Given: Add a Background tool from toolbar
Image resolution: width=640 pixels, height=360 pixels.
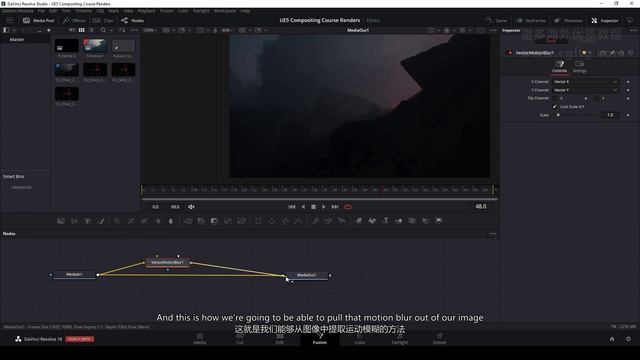Looking at the screenshot, I should [x=61, y=221].
